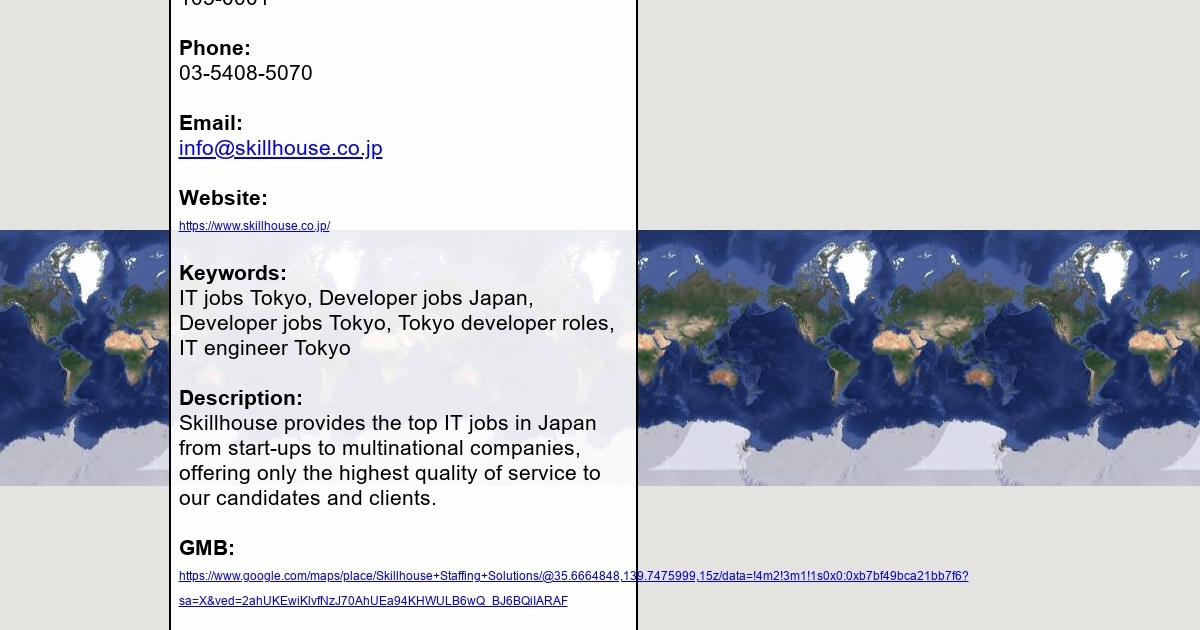1200x630 pixels.
Task: Click the line 'our candidates and clients.'
Action: [x=307, y=498]
